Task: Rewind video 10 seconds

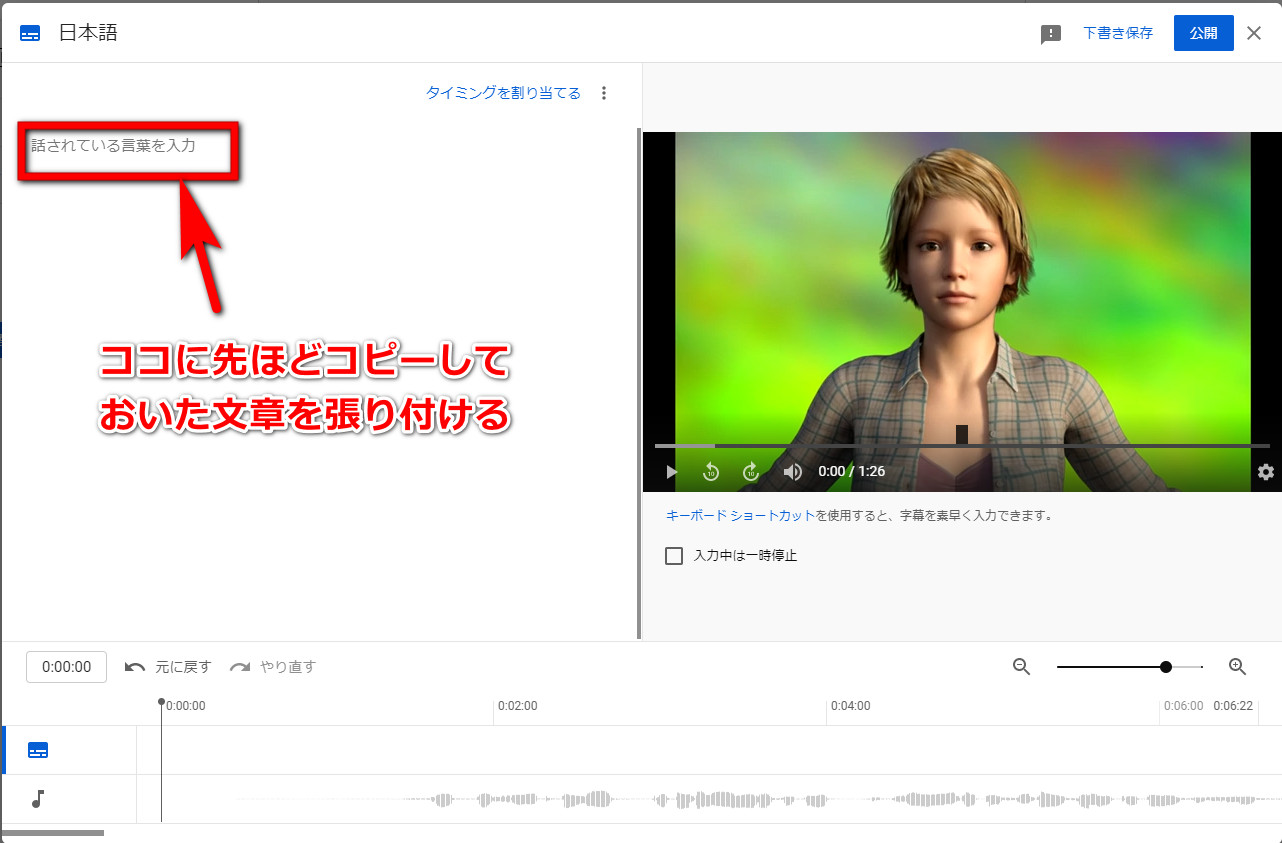Action: (711, 471)
